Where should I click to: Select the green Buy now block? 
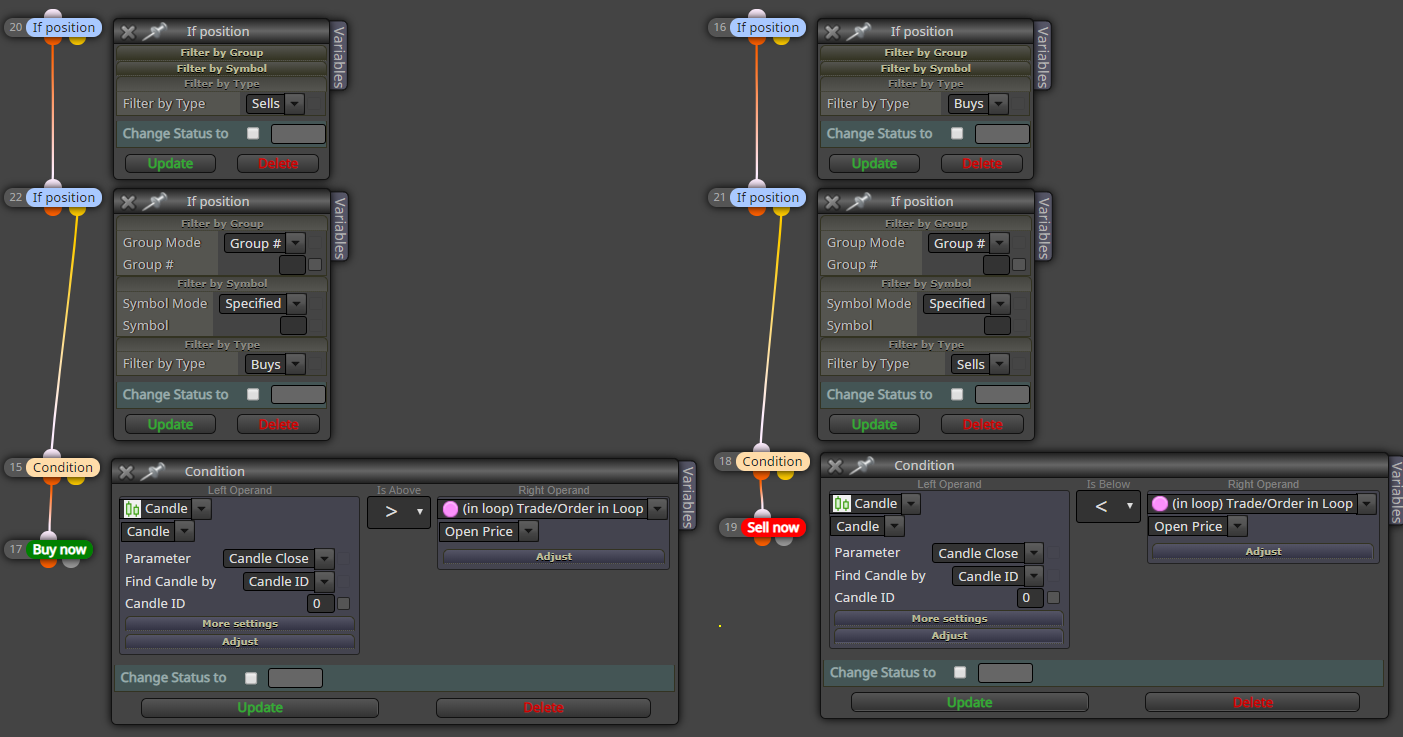(x=59, y=549)
